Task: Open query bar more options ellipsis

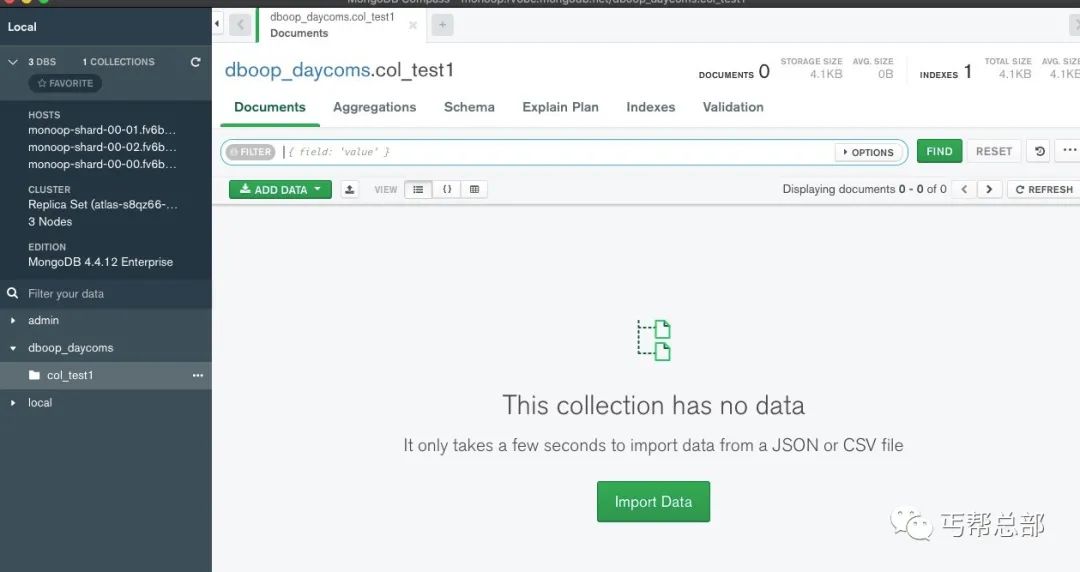Action: coord(1068,150)
